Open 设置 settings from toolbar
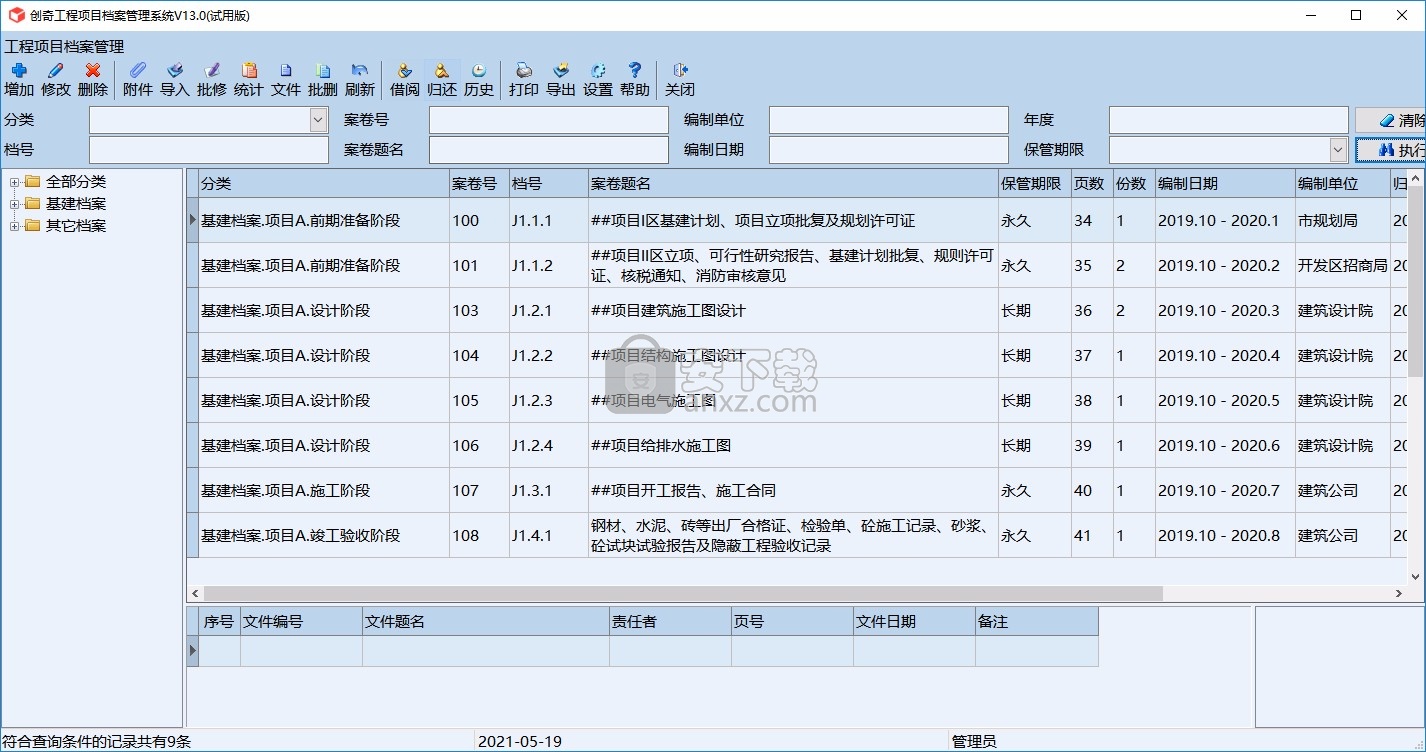The image size is (1426, 752). (x=598, y=79)
